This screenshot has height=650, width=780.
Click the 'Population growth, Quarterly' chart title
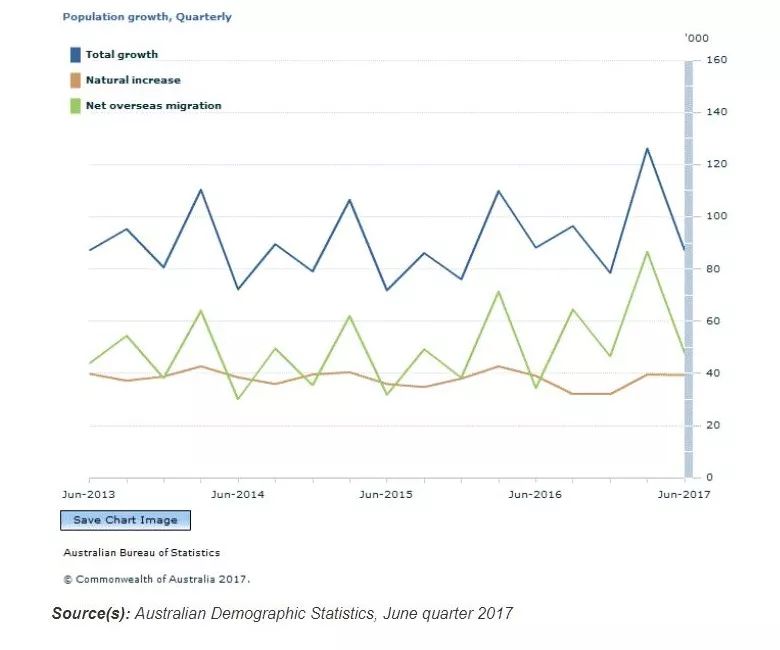pyautogui.click(x=146, y=17)
